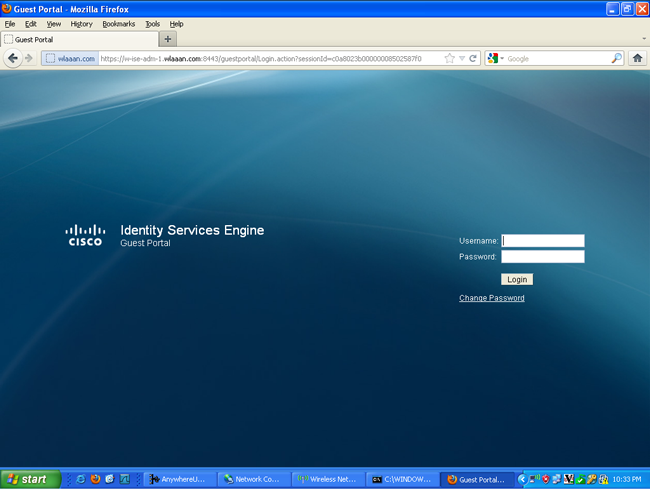This screenshot has height=489, width=650.
Task: Launch Internet Explorer from Quick Launch
Action: click(81, 479)
